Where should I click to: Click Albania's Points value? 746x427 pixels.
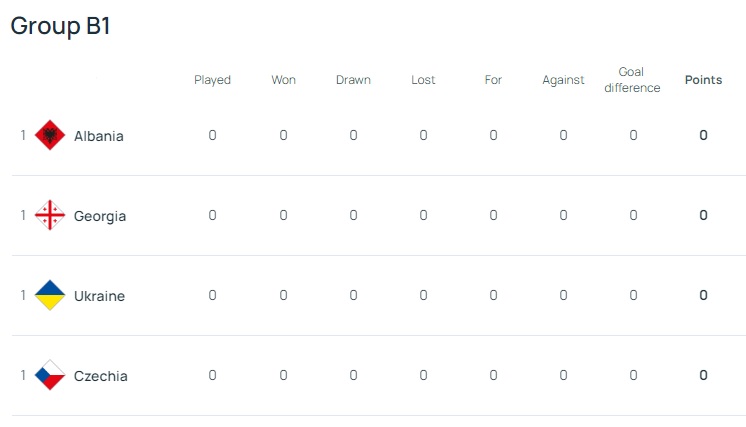pyautogui.click(x=703, y=135)
